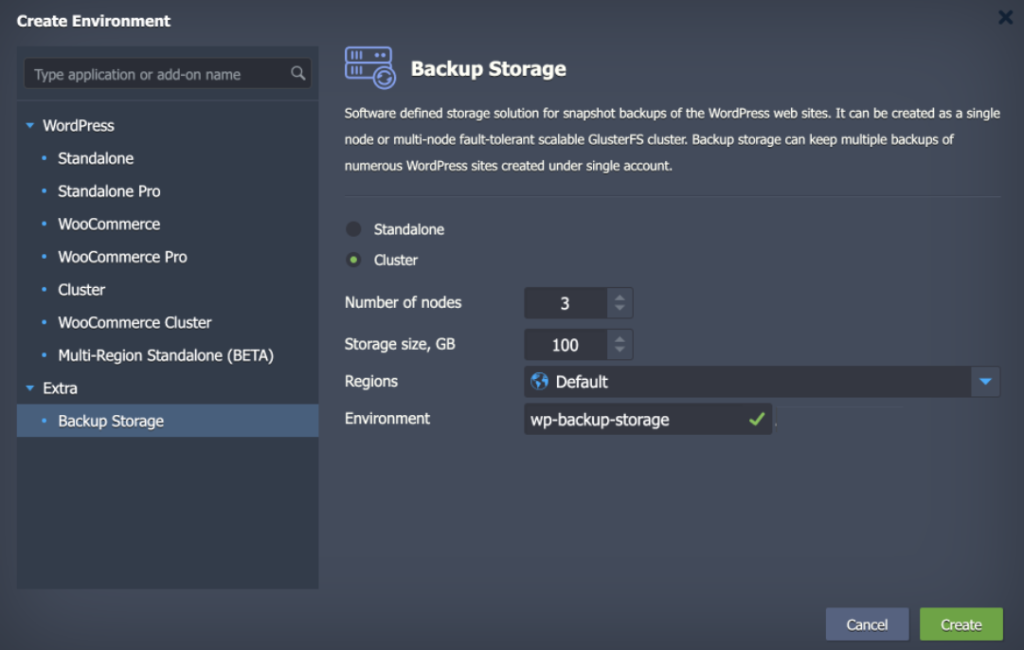The height and width of the screenshot is (650, 1024).
Task: Choose Standalone Pro package
Action: tap(109, 191)
